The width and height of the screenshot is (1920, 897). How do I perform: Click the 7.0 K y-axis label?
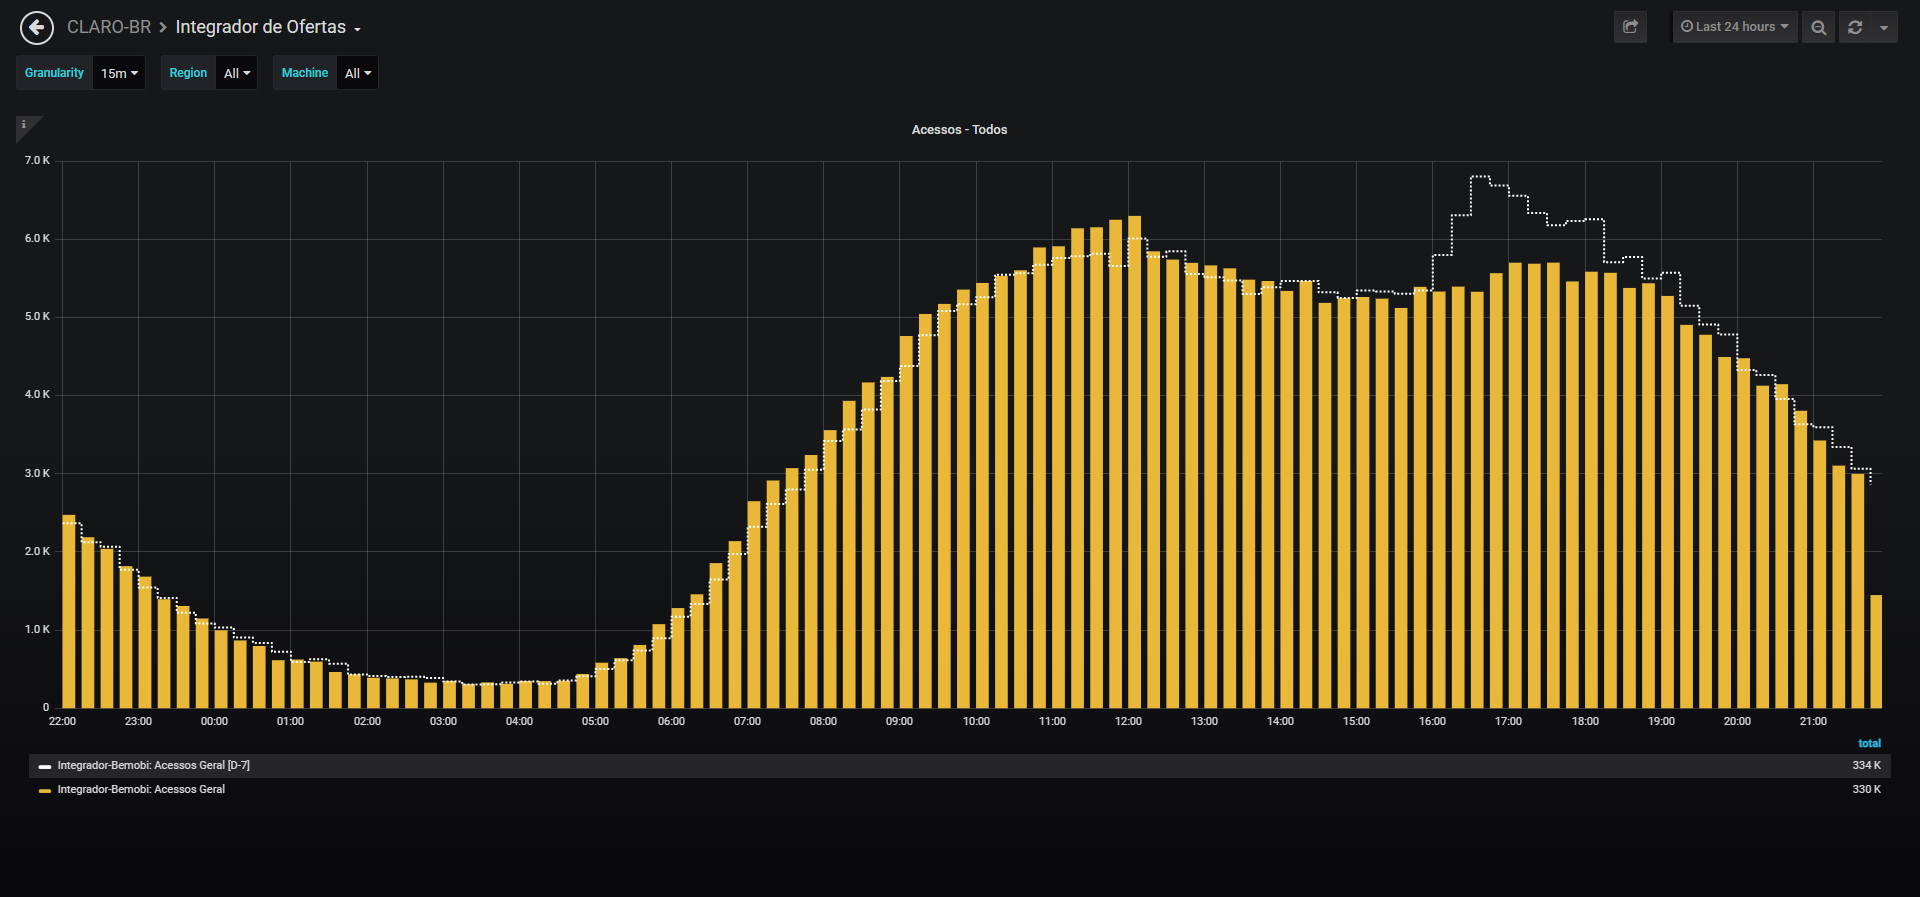(x=37, y=161)
